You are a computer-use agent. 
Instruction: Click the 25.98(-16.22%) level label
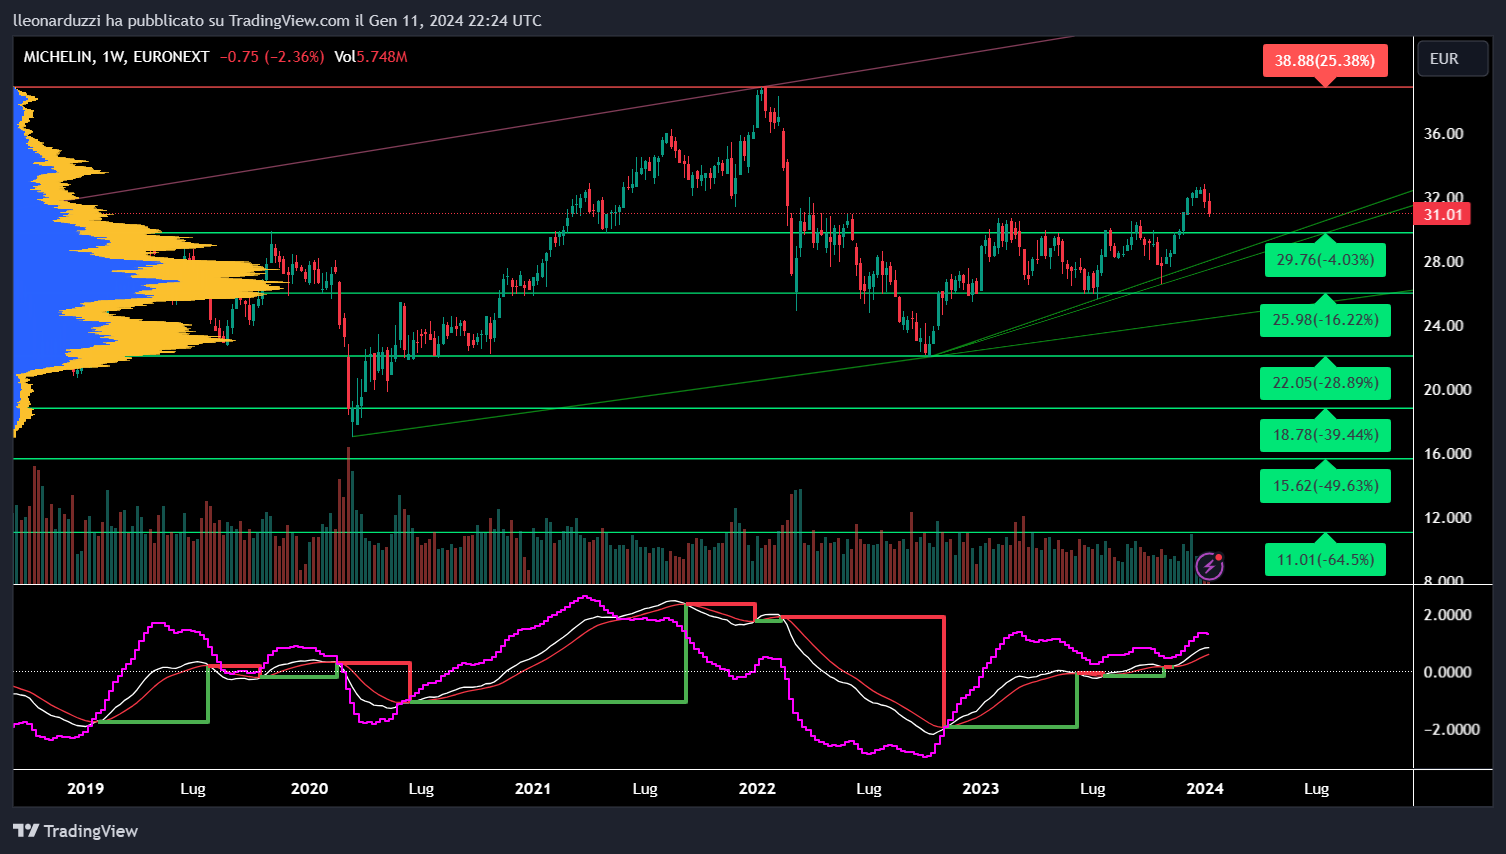pos(1325,320)
